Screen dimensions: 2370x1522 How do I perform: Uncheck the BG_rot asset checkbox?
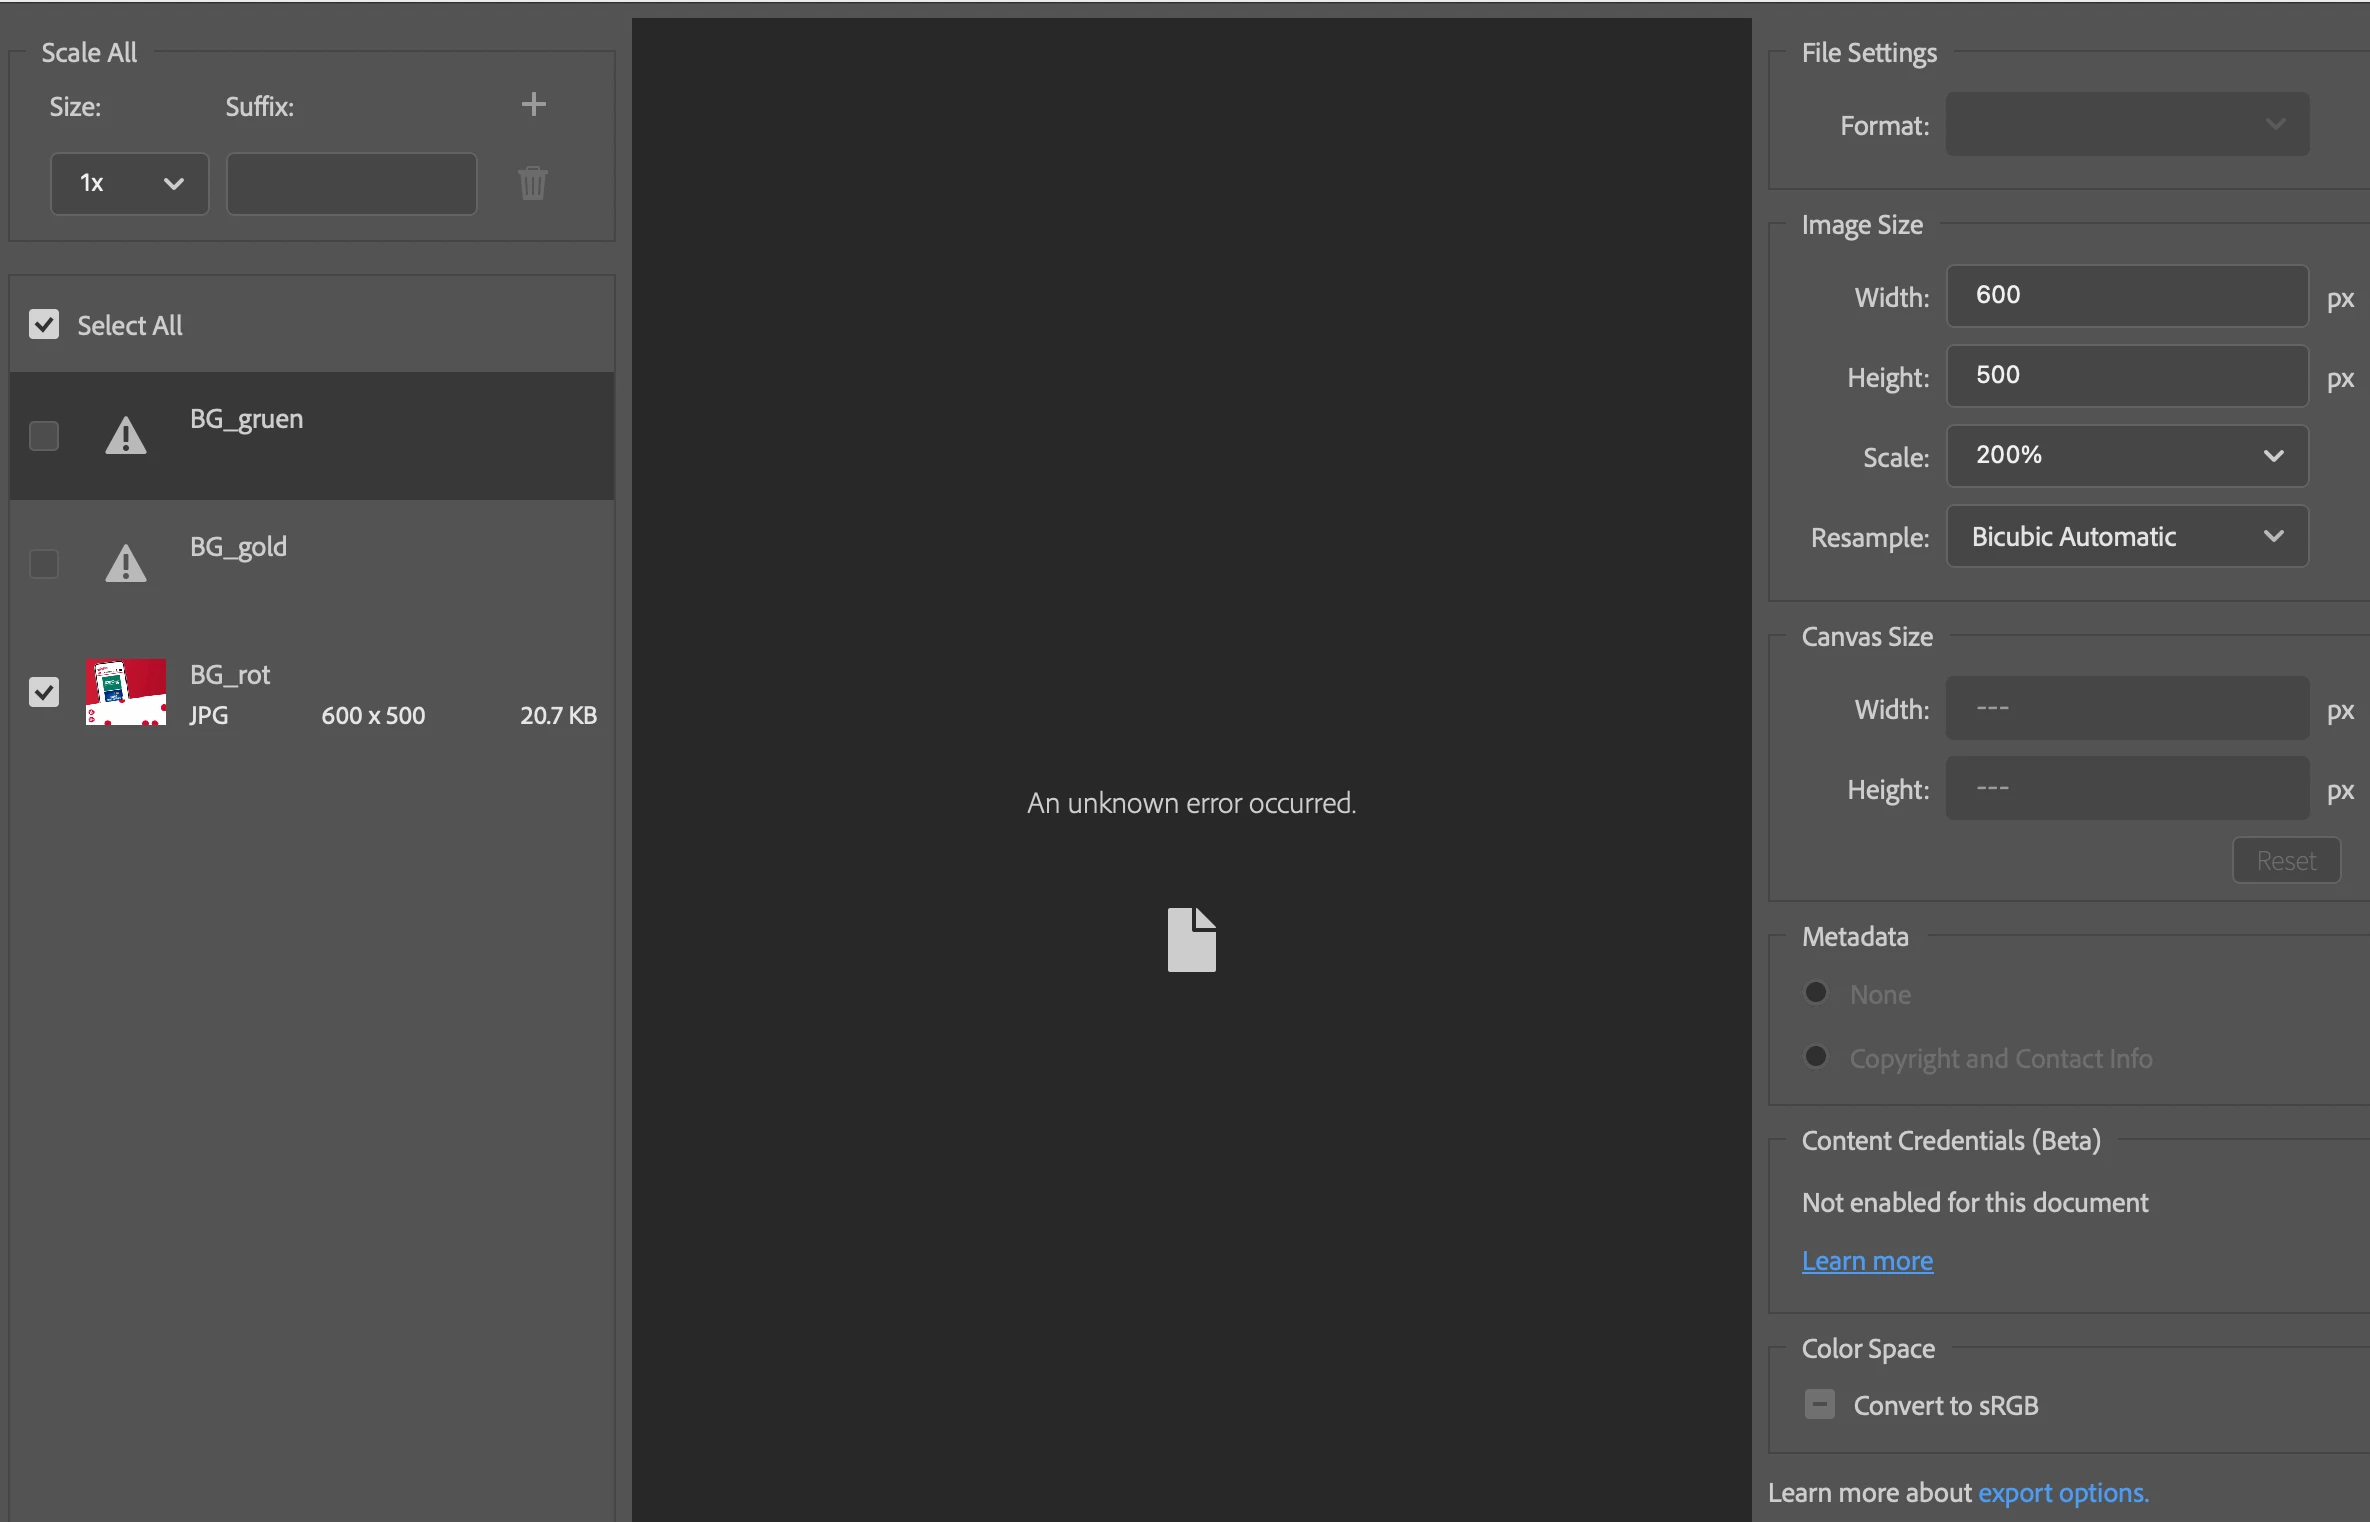[44, 692]
